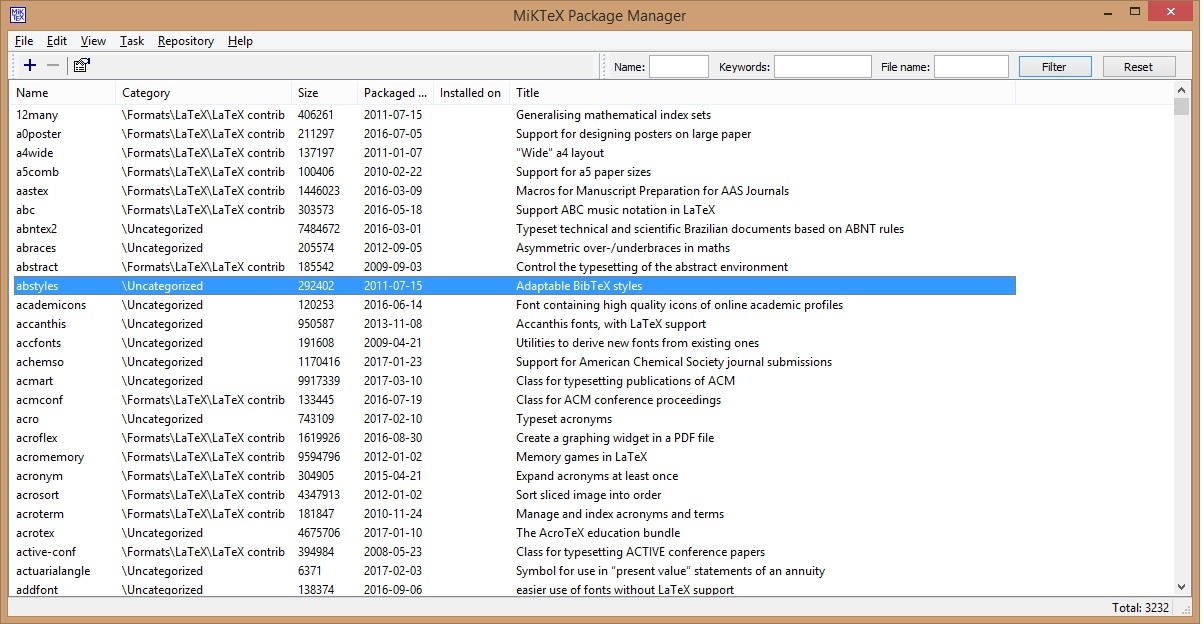Focus the Name filter field
Image resolution: width=1203 pixels, height=624 pixels.
click(679, 67)
